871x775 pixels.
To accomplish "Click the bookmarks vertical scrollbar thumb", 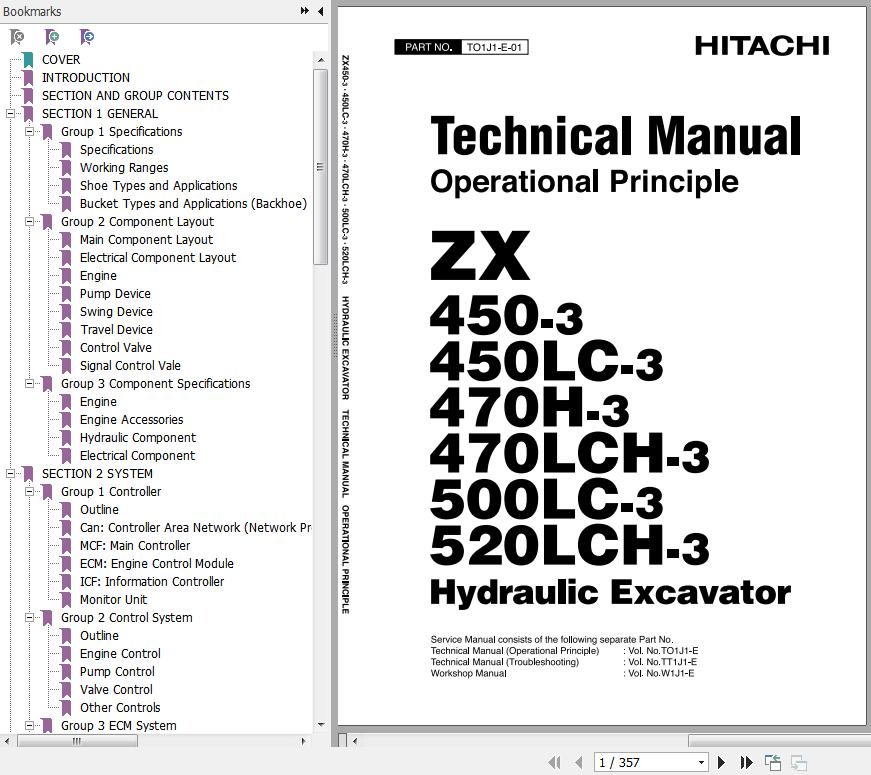I will (x=320, y=167).
